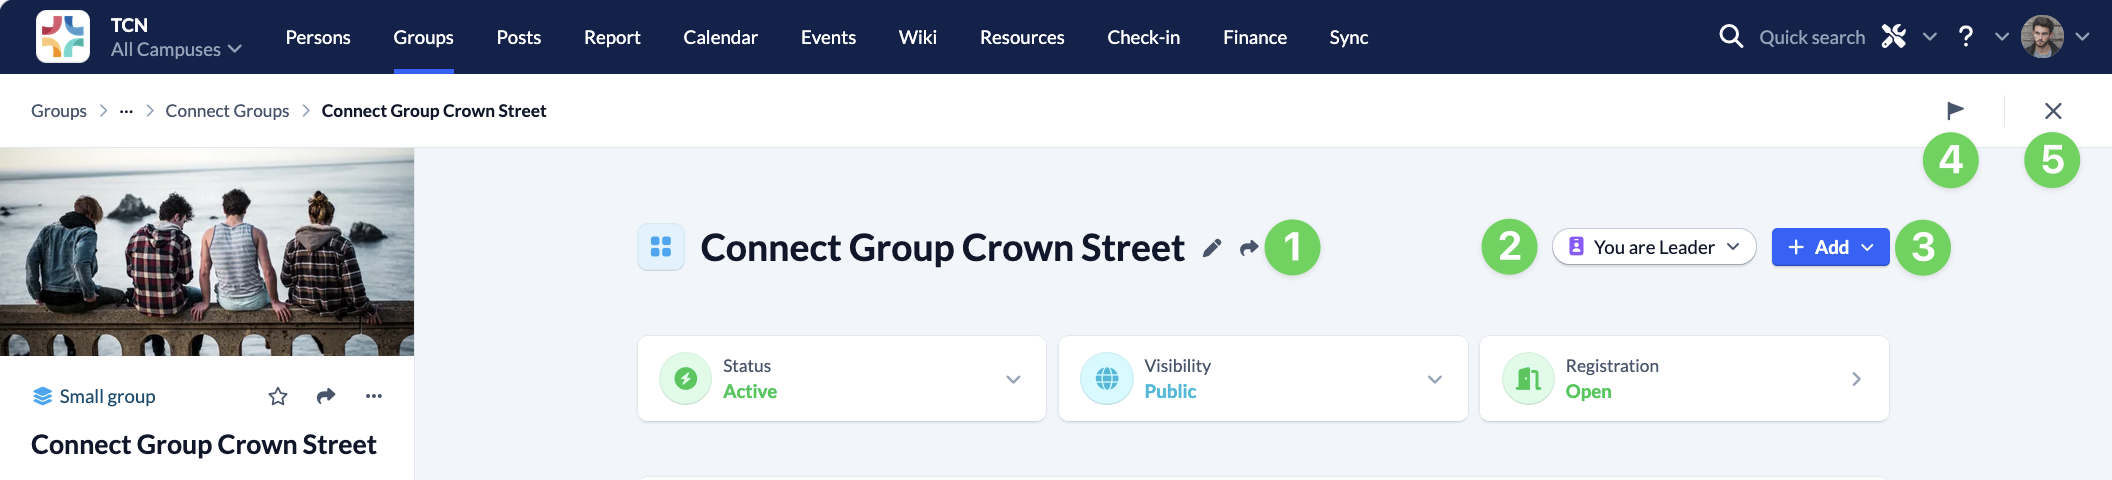The width and height of the screenshot is (2112, 480).
Task: Click the pencil edit icon beside group title
Action: [x=1212, y=248]
